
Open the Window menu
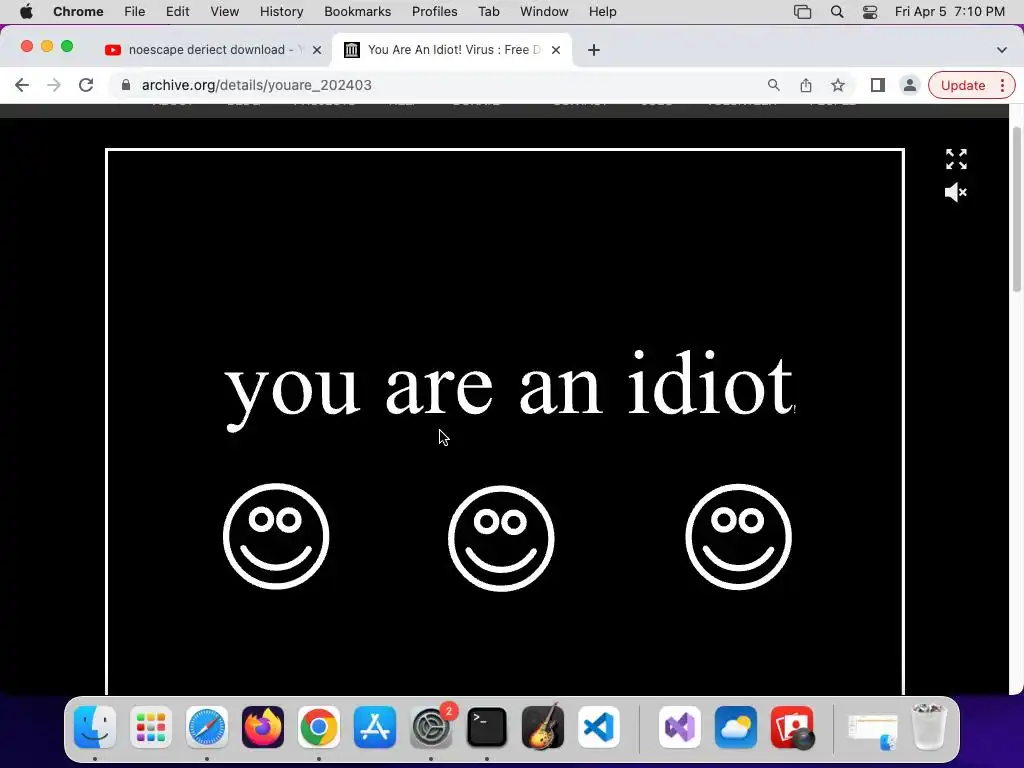[544, 12]
